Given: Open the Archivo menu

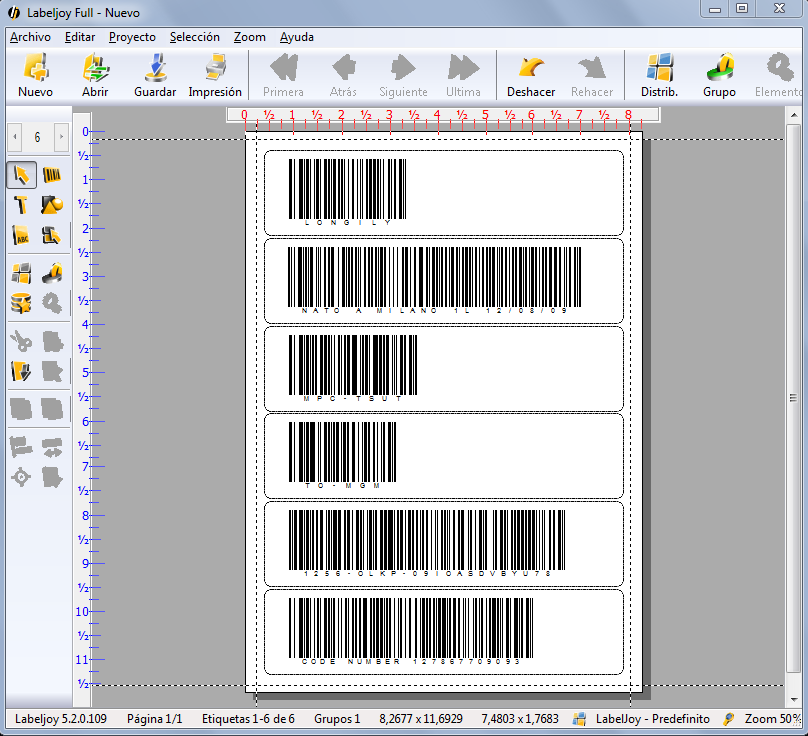Looking at the screenshot, I should 30,37.
